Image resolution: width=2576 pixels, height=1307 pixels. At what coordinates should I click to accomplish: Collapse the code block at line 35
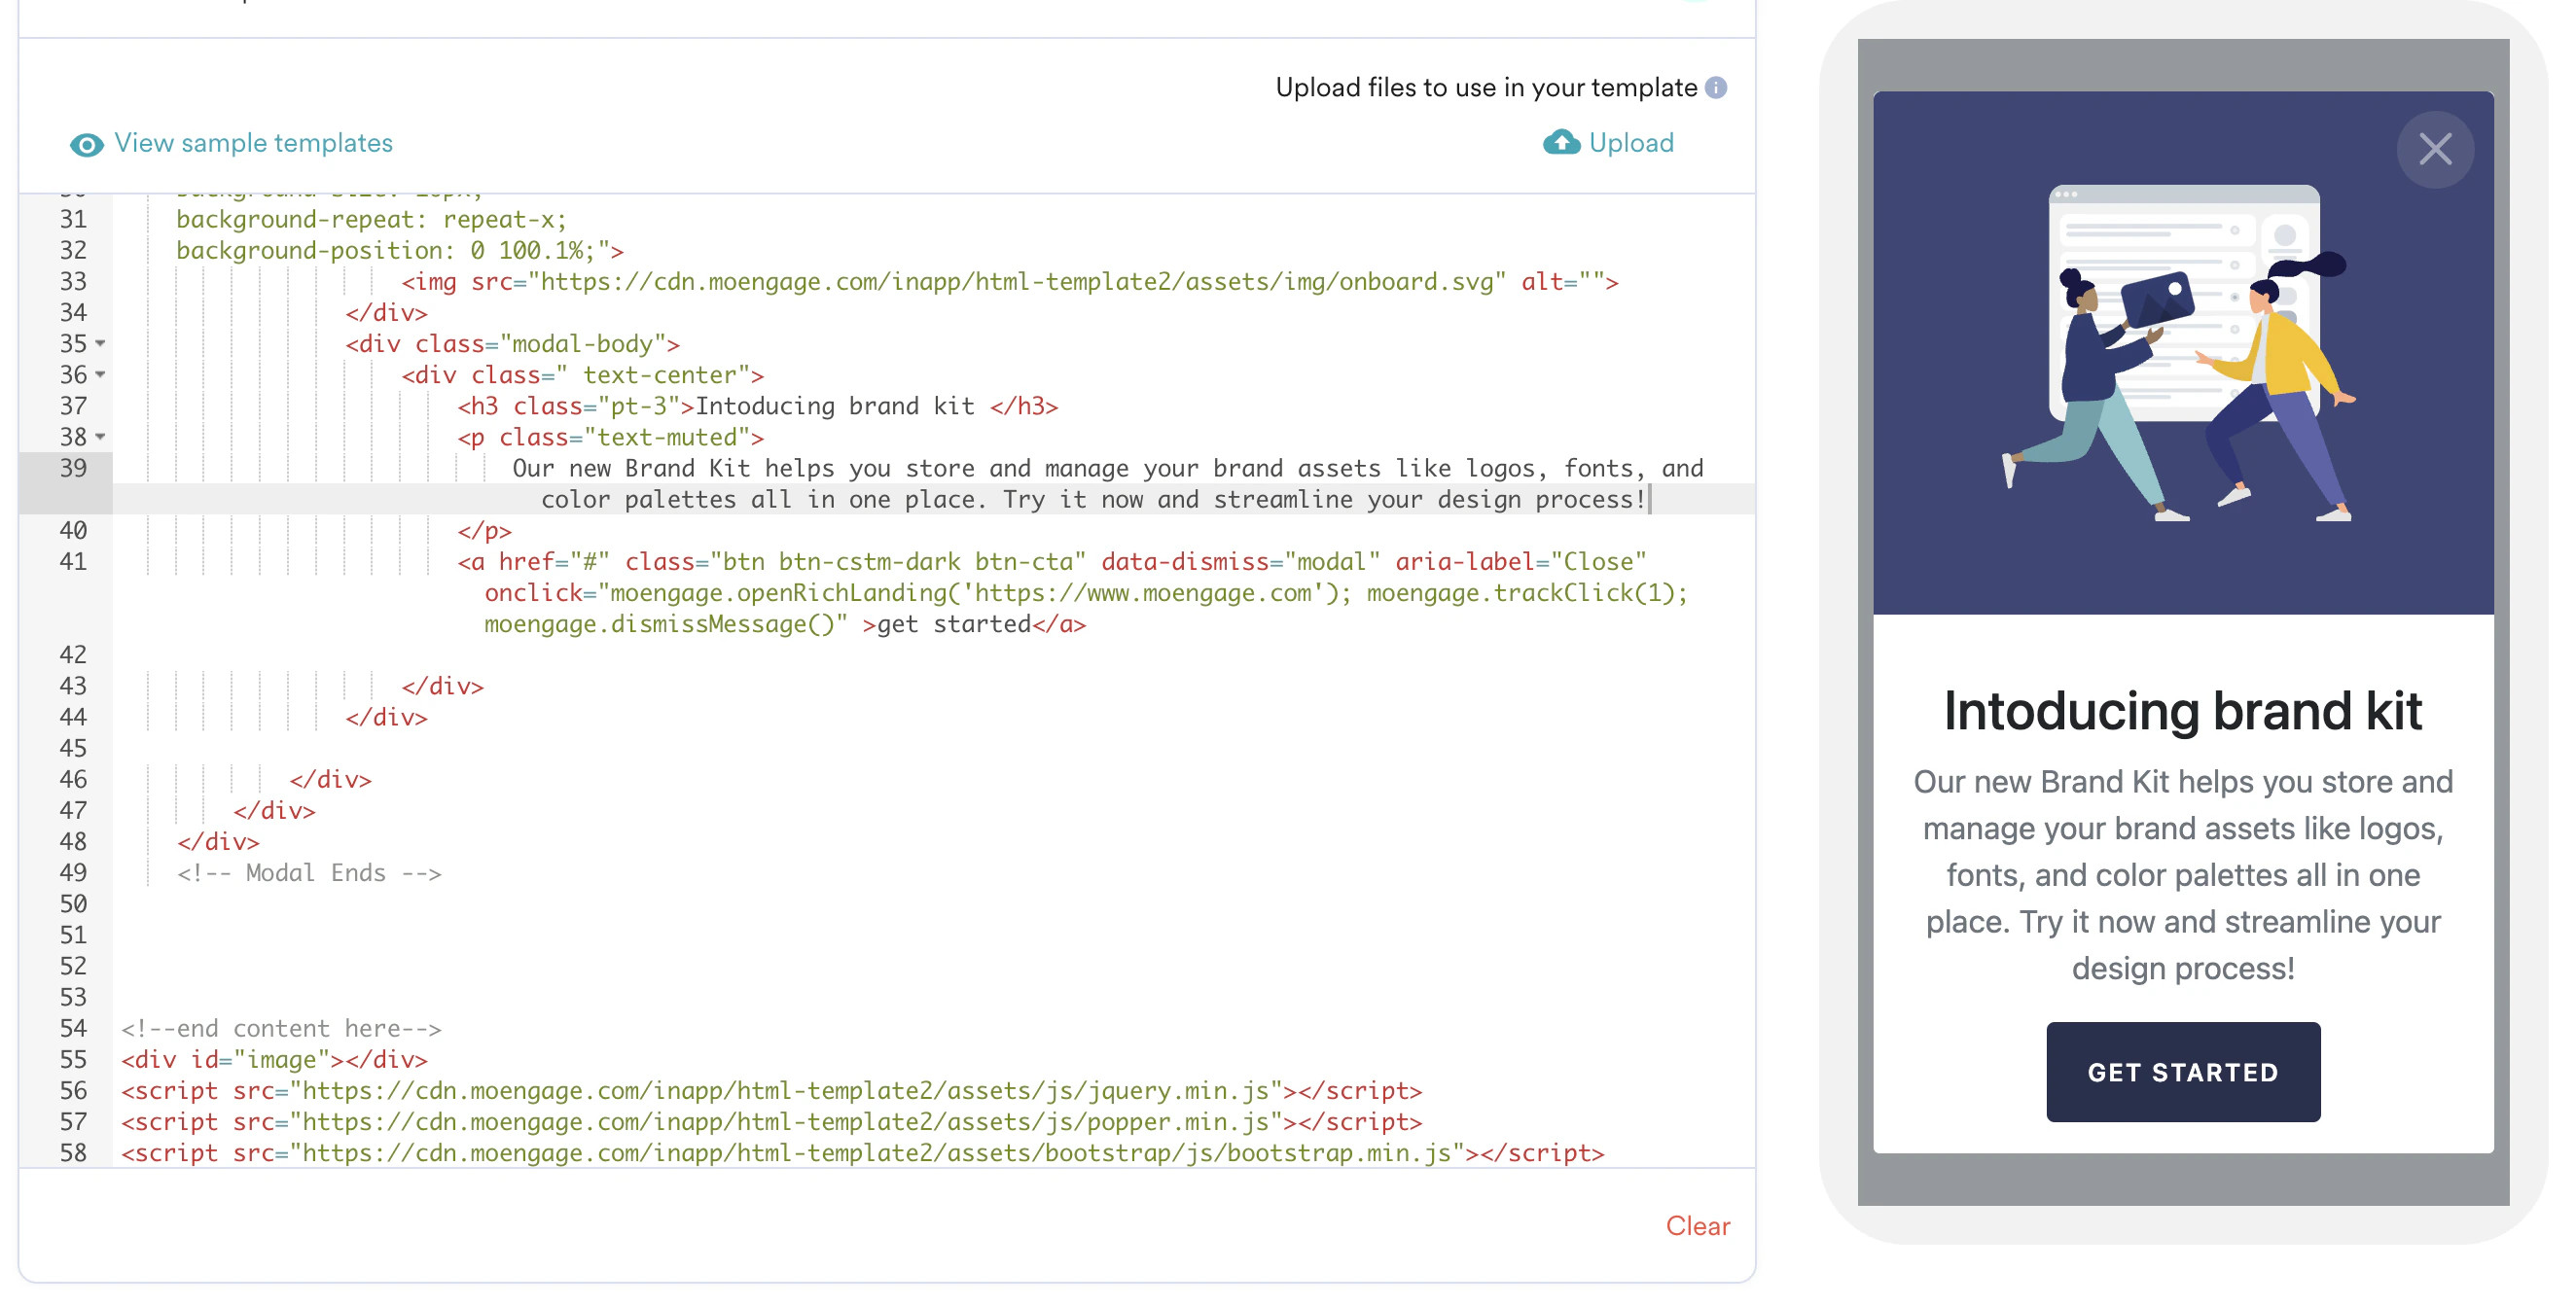[x=100, y=344]
